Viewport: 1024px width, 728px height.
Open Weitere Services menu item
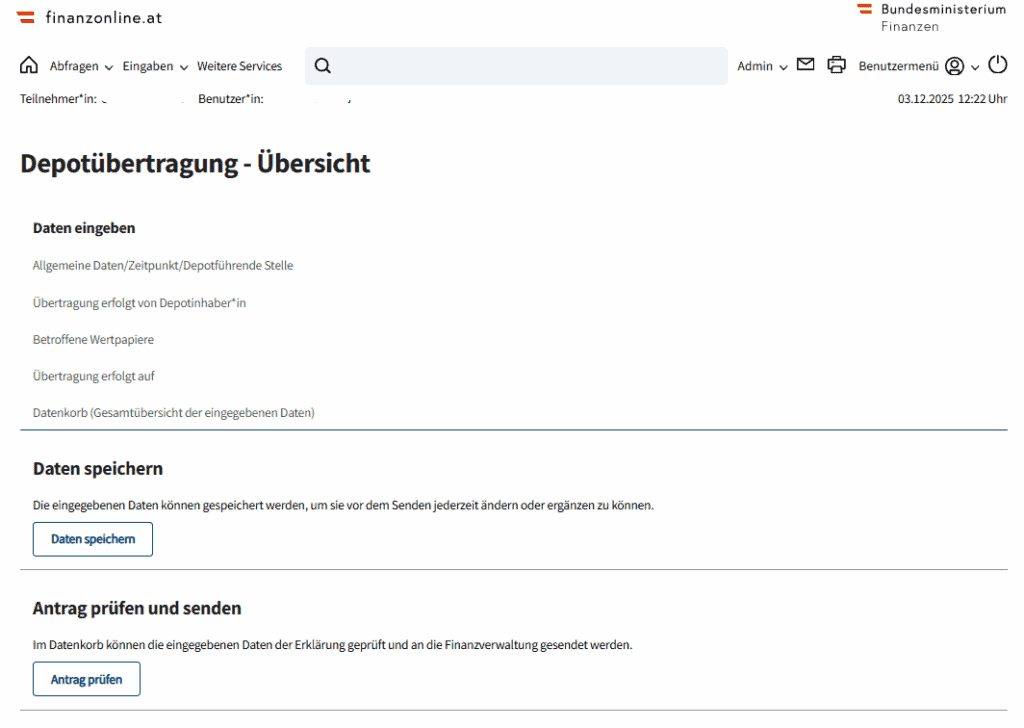pos(239,66)
